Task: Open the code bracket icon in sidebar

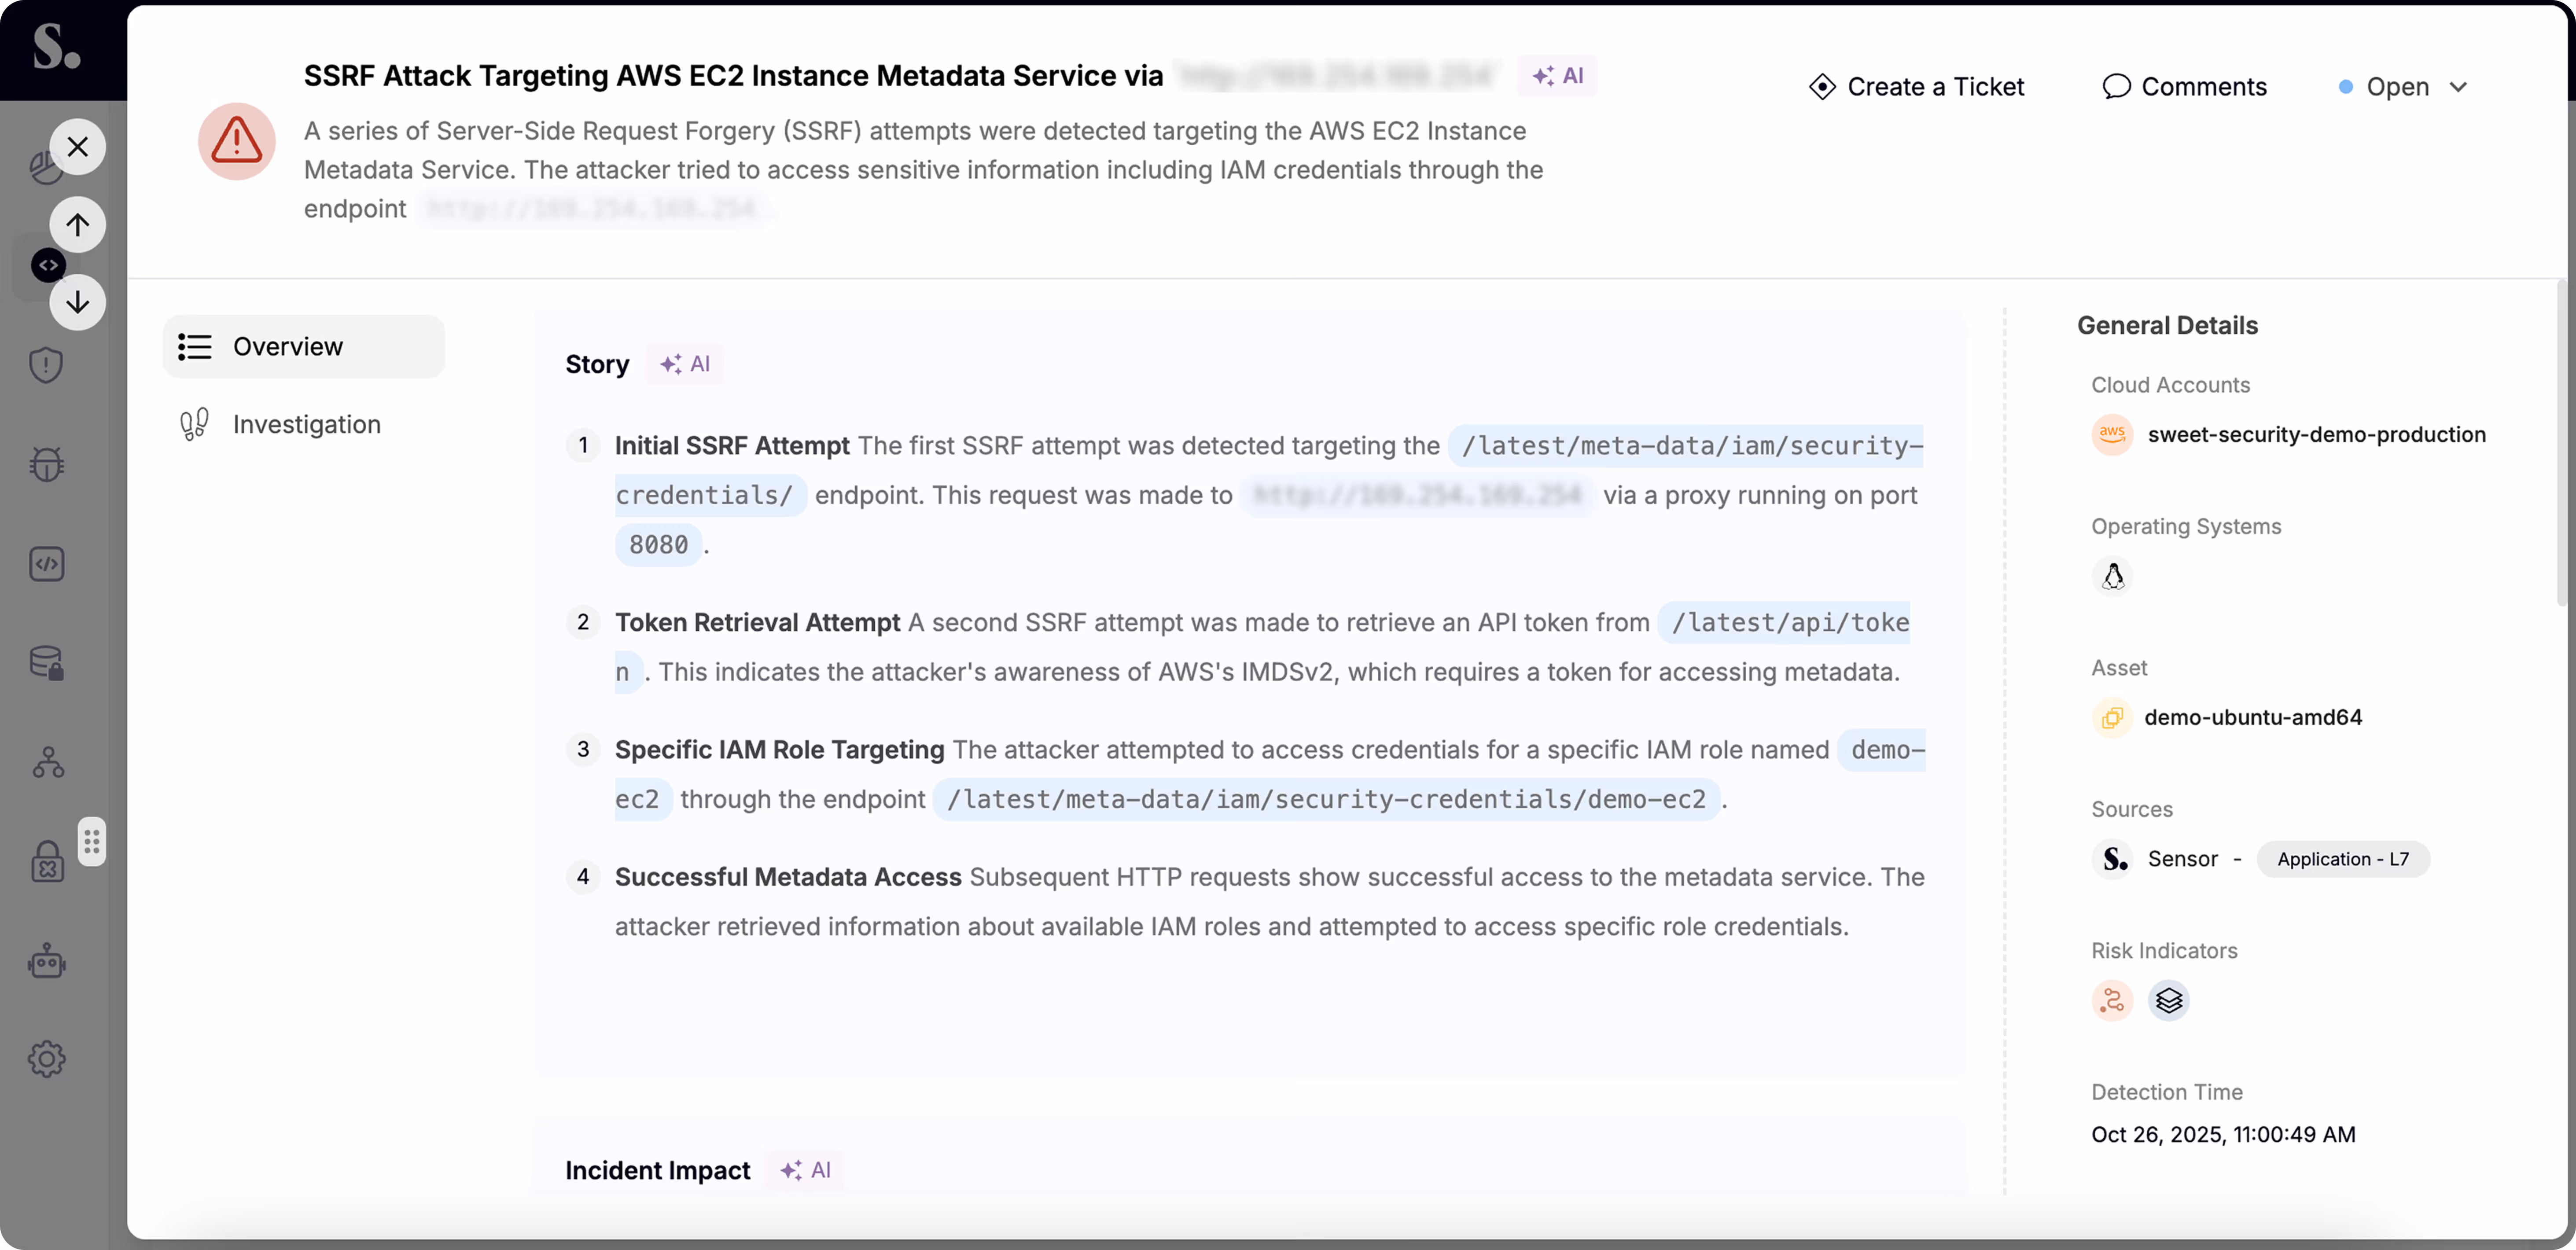Action: (x=46, y=564)
